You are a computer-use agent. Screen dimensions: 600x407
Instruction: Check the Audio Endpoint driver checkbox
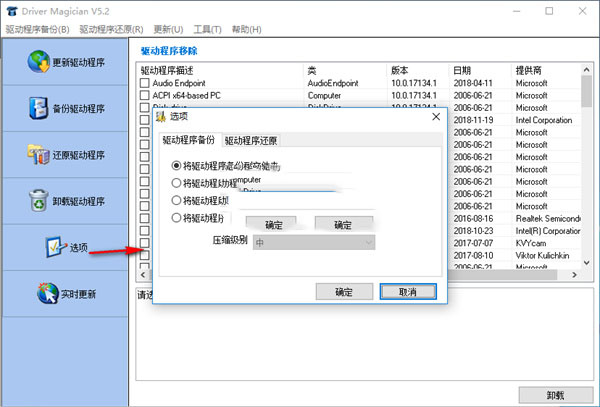145,83
